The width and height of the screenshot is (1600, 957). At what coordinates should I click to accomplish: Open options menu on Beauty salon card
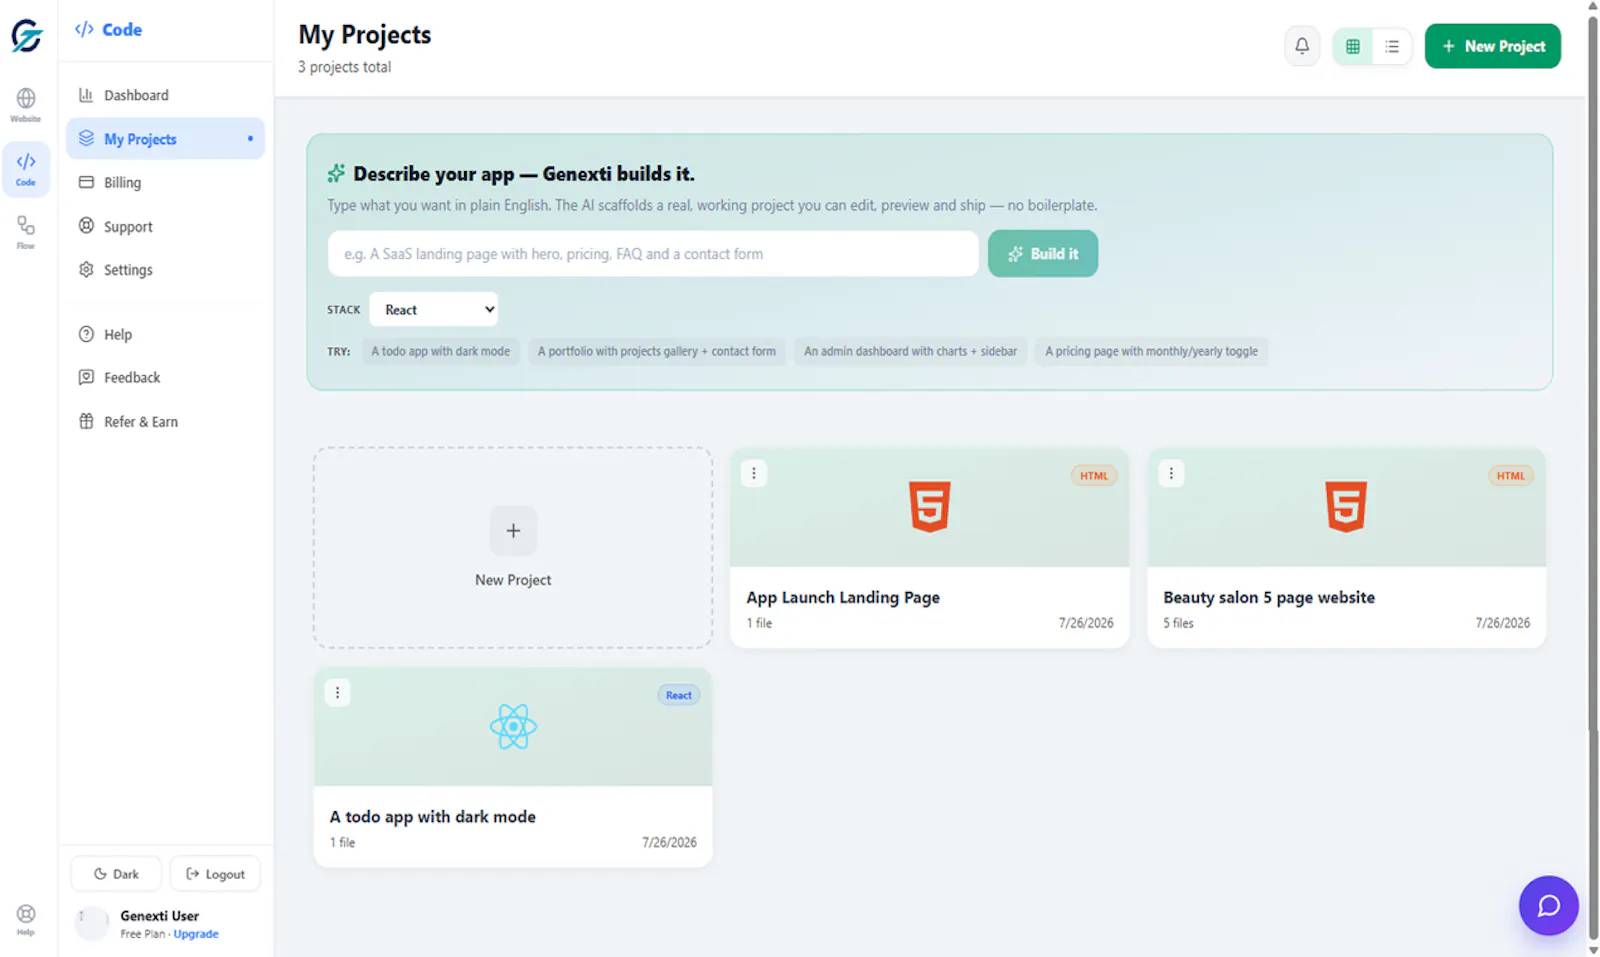coord(1171,473)
